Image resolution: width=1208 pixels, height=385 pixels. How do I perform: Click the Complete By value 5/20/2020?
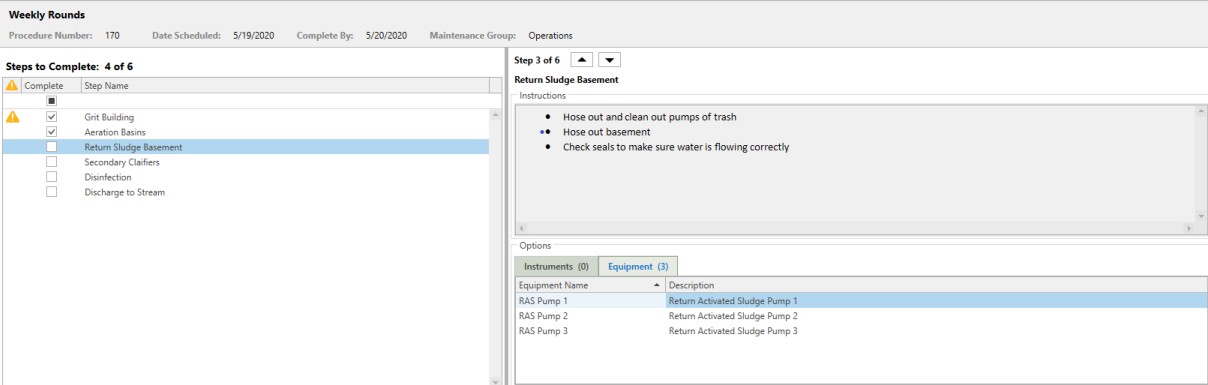[x=386, y=36]
